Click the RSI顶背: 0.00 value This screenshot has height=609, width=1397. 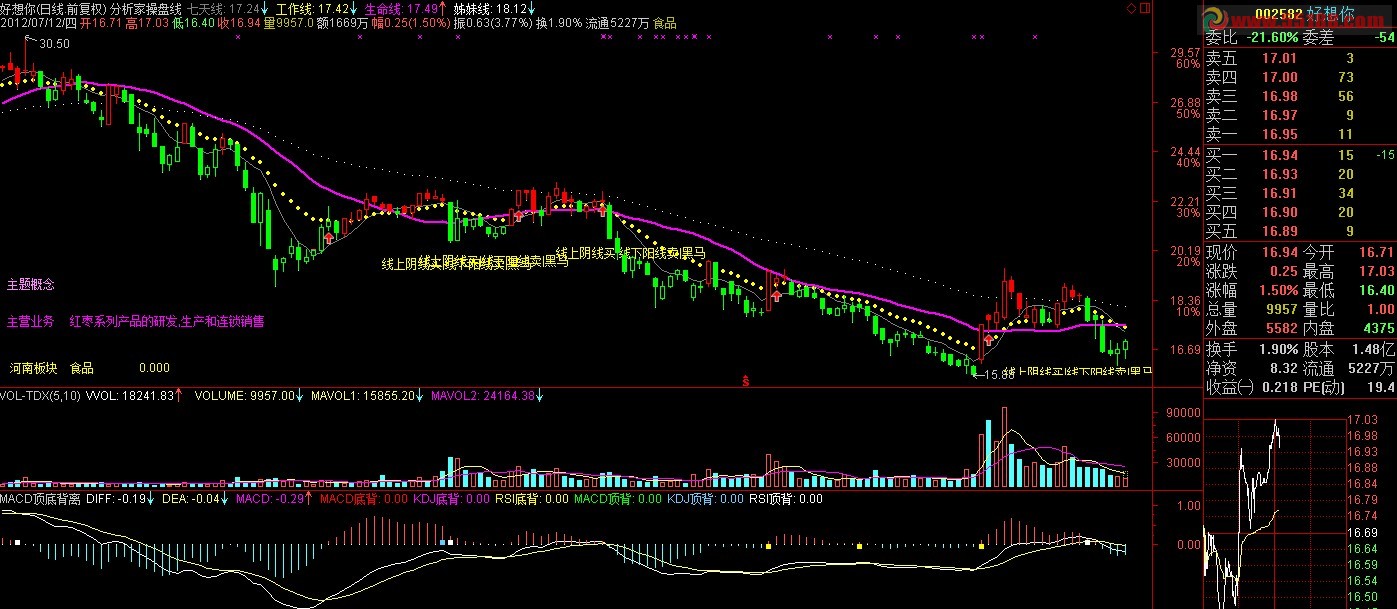coord(786,498)
